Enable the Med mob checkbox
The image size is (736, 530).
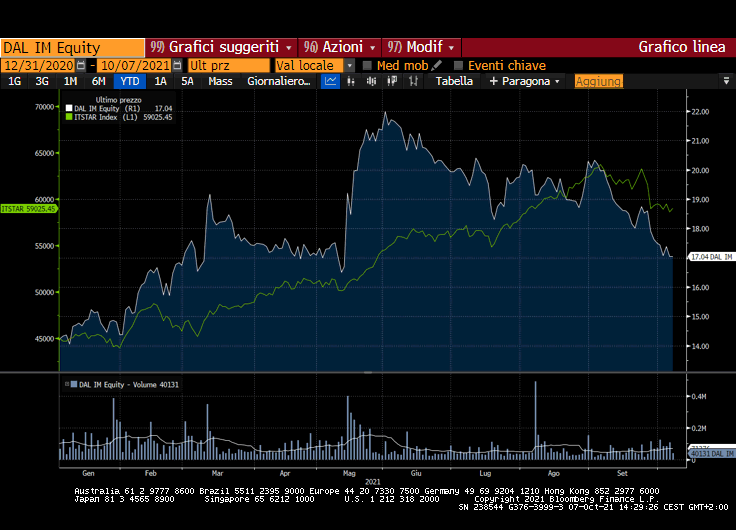367,65
